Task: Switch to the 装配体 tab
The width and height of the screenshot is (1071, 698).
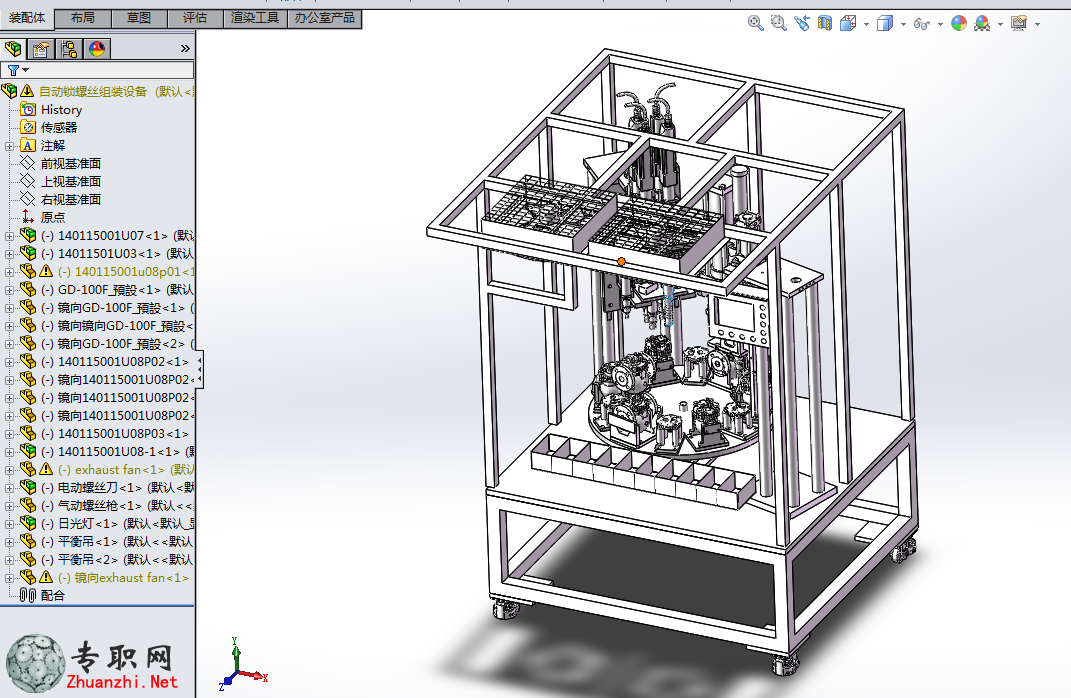Action: pos(27,18)
